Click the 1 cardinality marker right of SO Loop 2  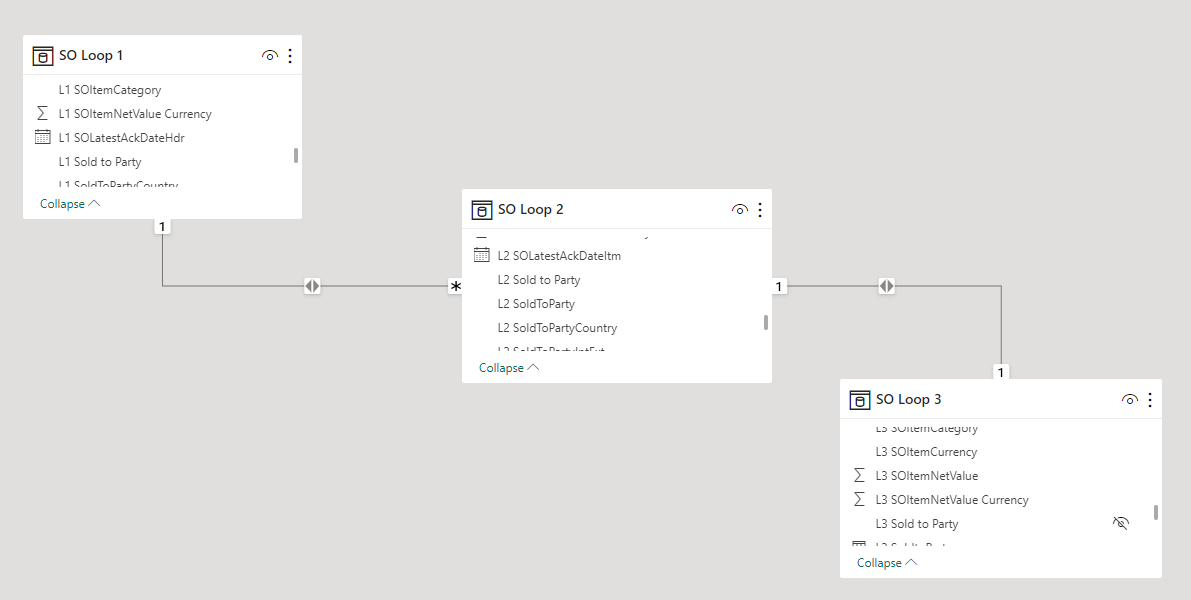tap(779, 286)
